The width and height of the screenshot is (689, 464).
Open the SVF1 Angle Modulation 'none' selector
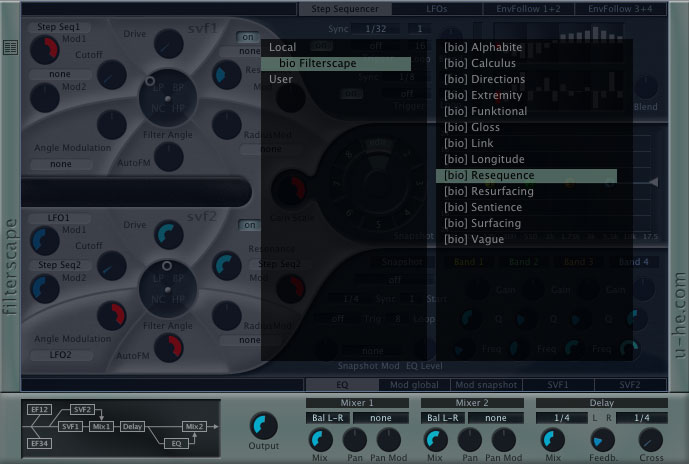61,164
